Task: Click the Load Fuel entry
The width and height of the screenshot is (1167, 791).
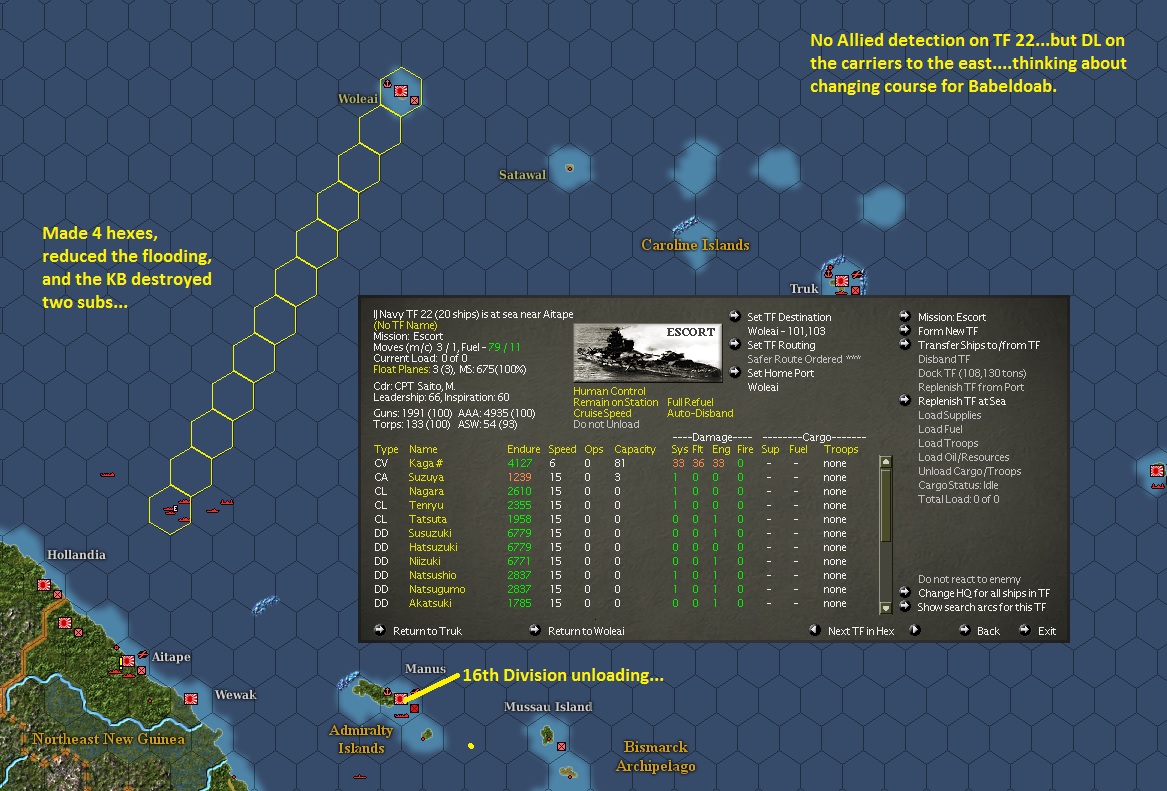Action: (x=940, y=429)
